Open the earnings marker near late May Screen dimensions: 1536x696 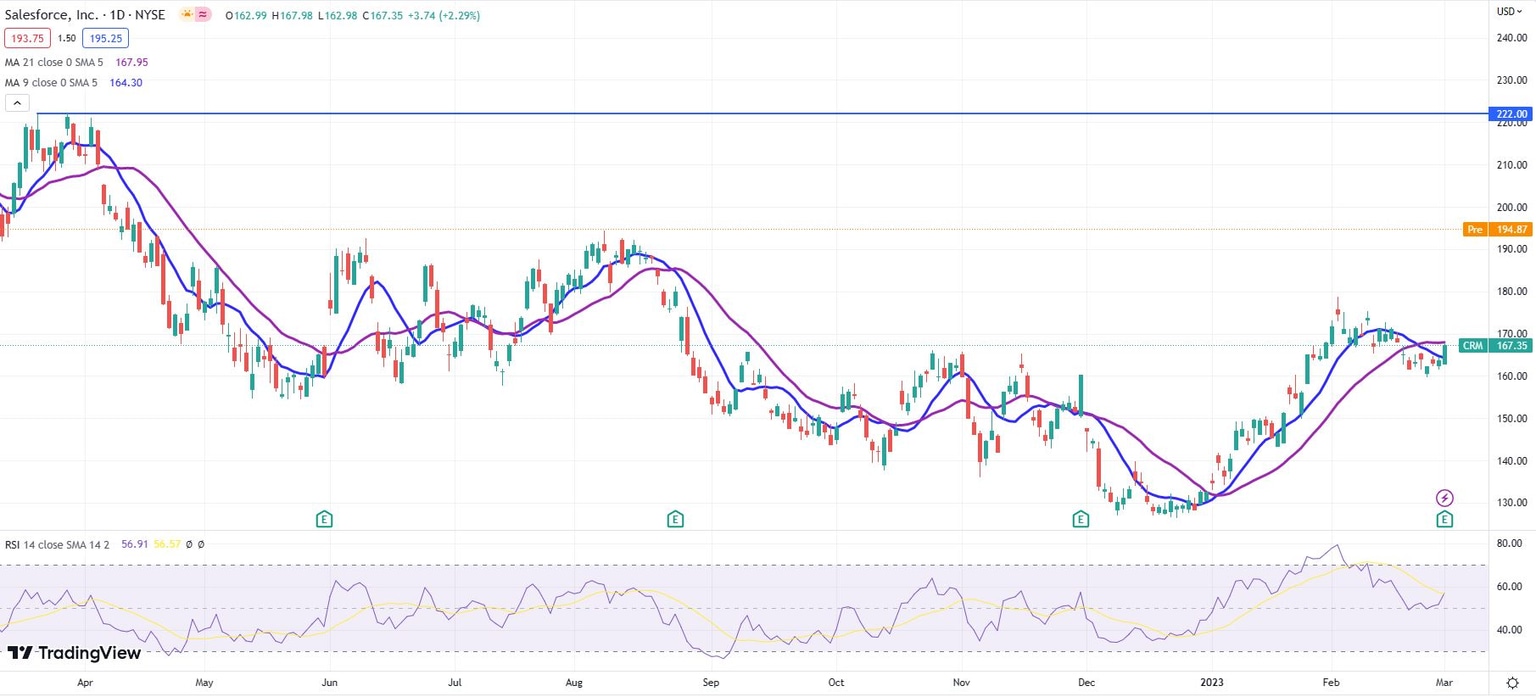[x=323, y=519]
